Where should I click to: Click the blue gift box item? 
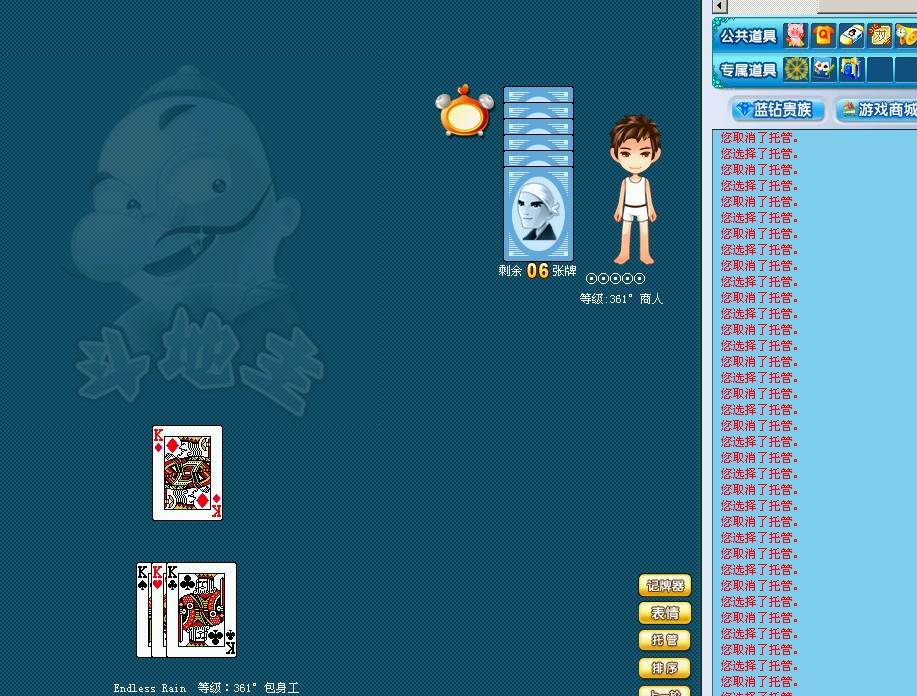pos(851,69)
